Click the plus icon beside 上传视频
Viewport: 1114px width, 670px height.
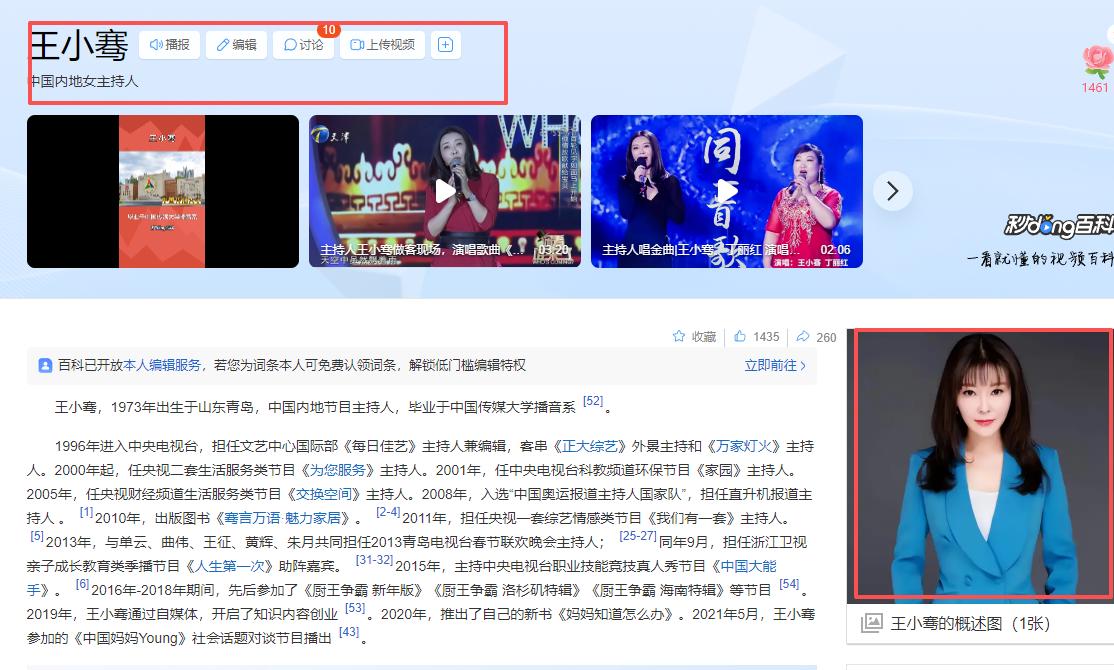pyautogui.click(x=446, y=45)
